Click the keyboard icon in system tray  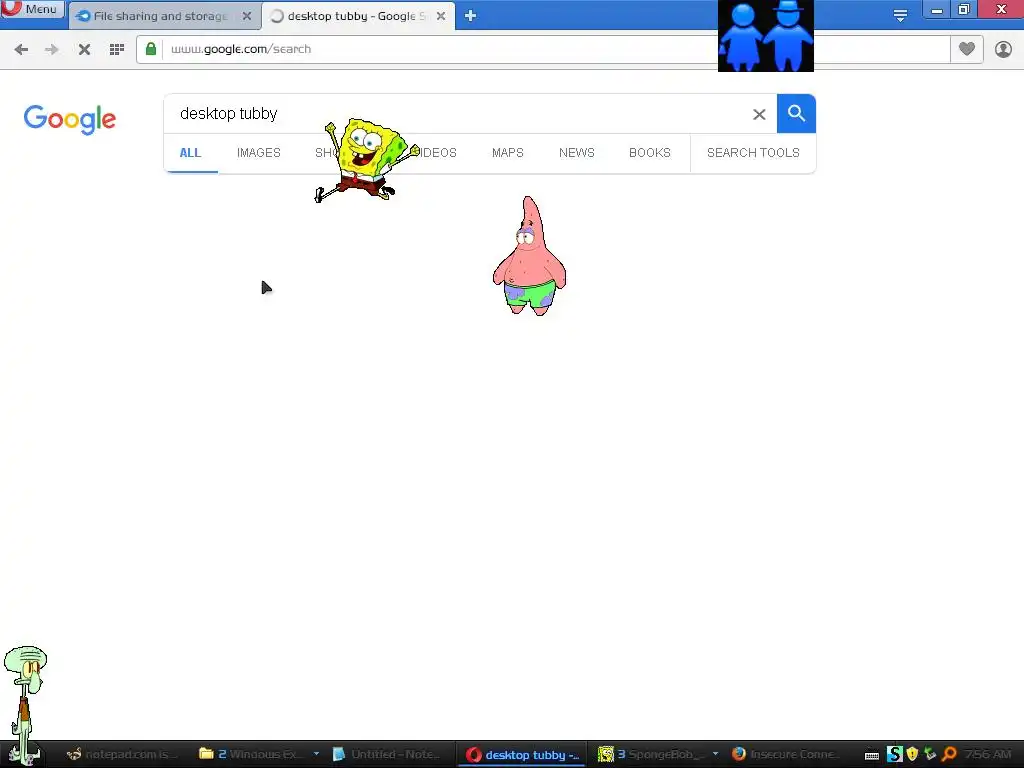coord(872,756)
